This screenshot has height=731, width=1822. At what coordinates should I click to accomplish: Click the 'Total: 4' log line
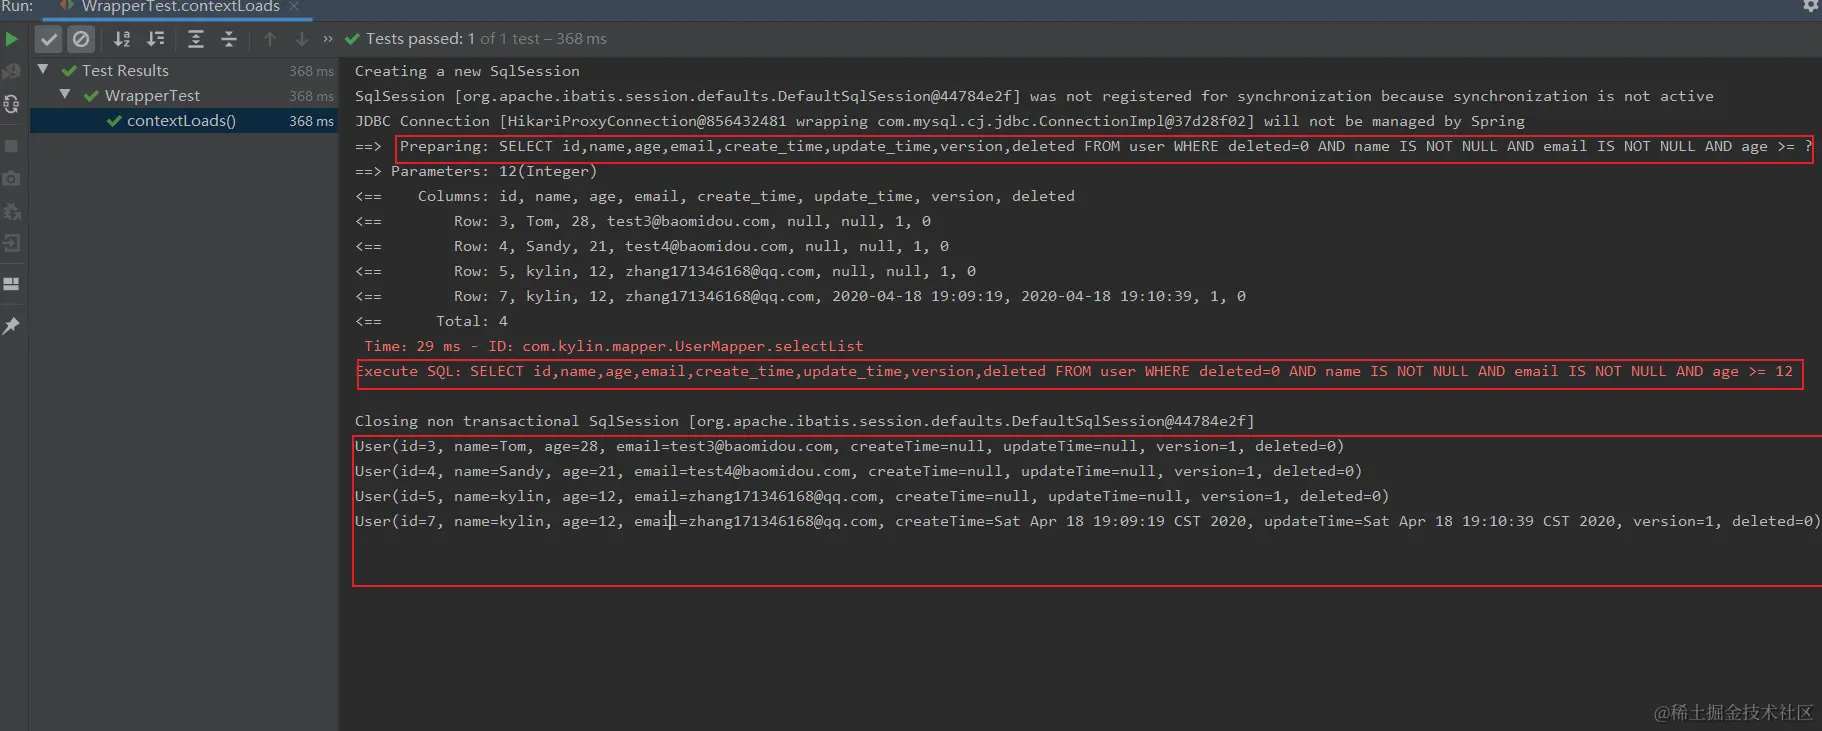pyautogui.click(x=431, y=321)
